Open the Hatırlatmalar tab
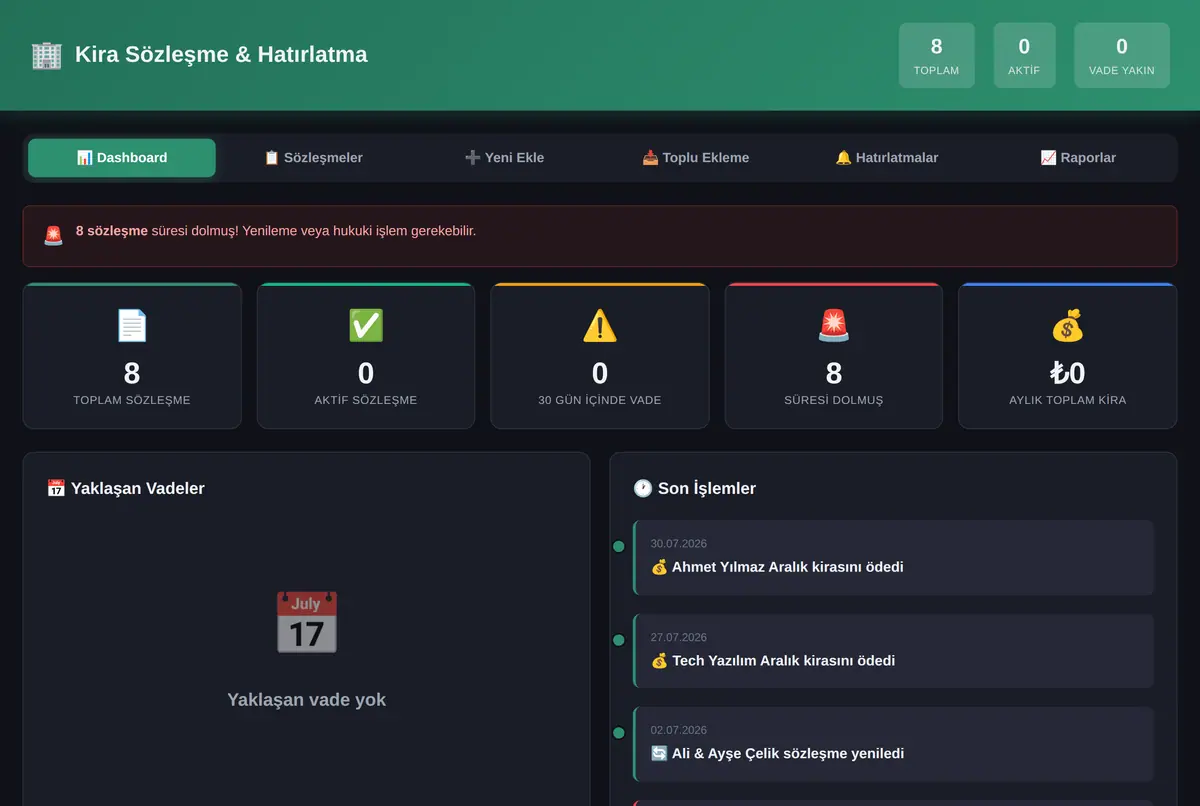 pos(887,158)
